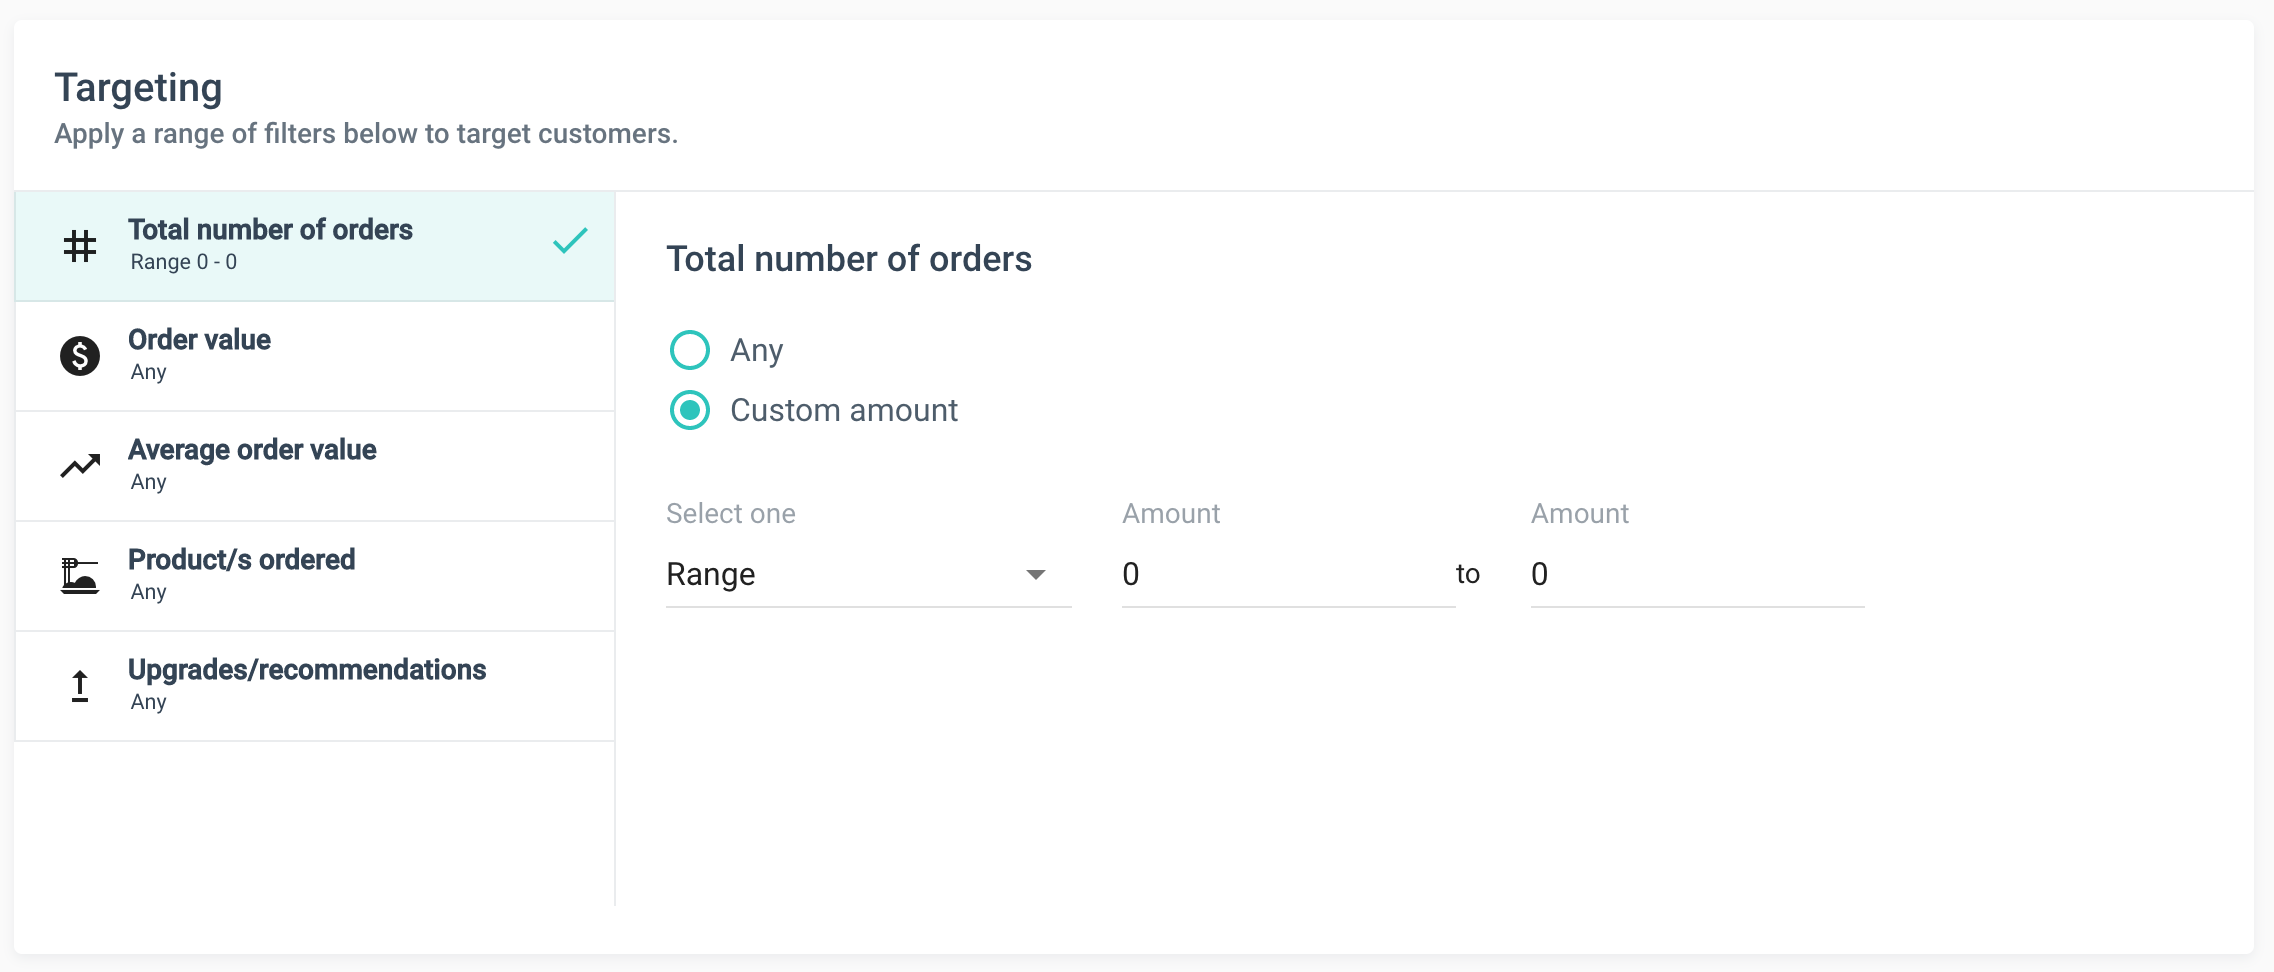Click the Product/s ordered icon
Screen dimensions: 2274x972
(x=80, y=576)
